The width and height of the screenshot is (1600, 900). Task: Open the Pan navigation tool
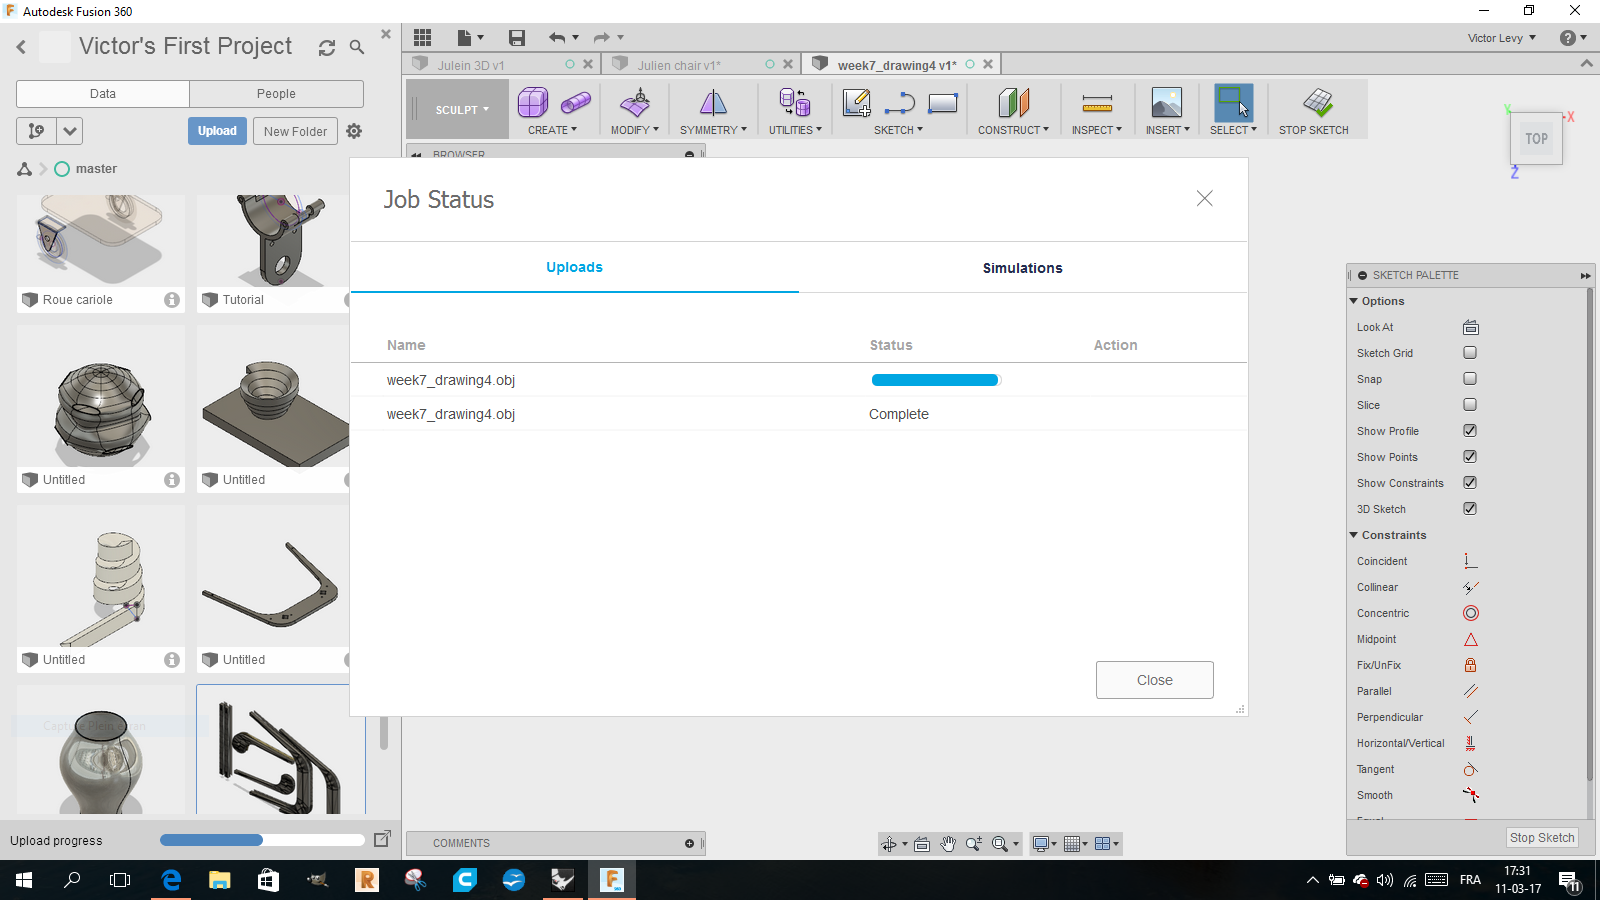948,844
